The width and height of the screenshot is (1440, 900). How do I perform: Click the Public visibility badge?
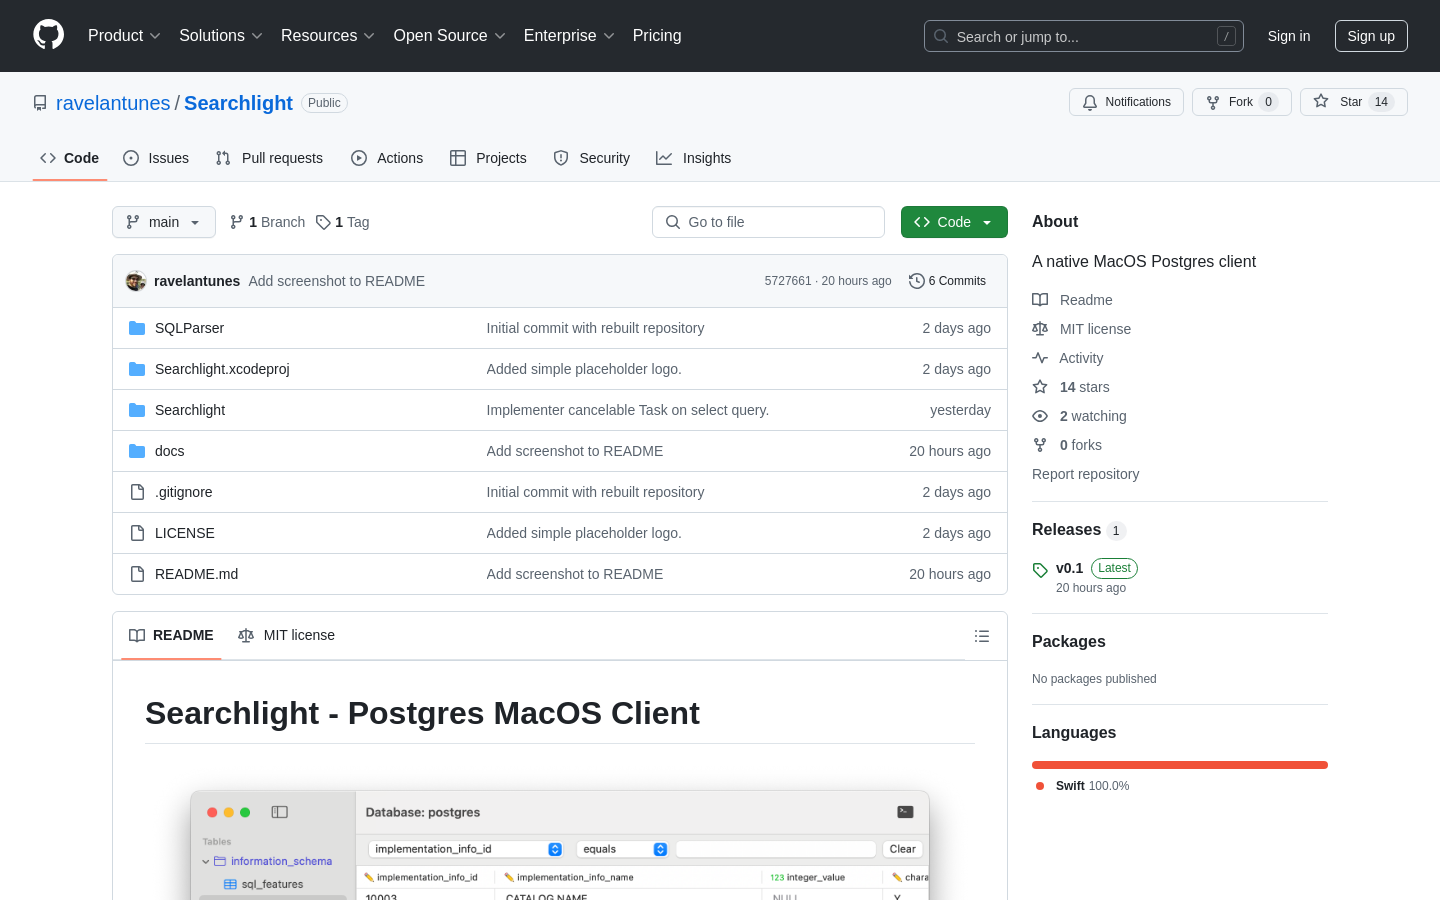(x=324, y=103)
